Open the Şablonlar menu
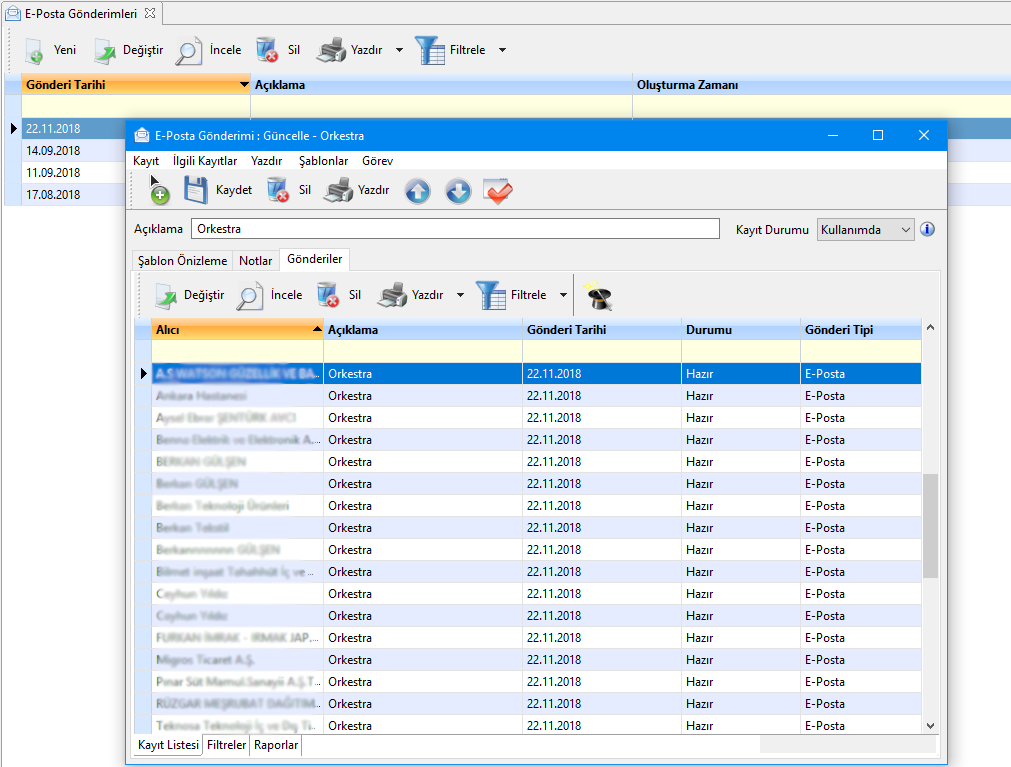Screen dimensions: 1011x767 pyautogui.click(x=323, y=161)
